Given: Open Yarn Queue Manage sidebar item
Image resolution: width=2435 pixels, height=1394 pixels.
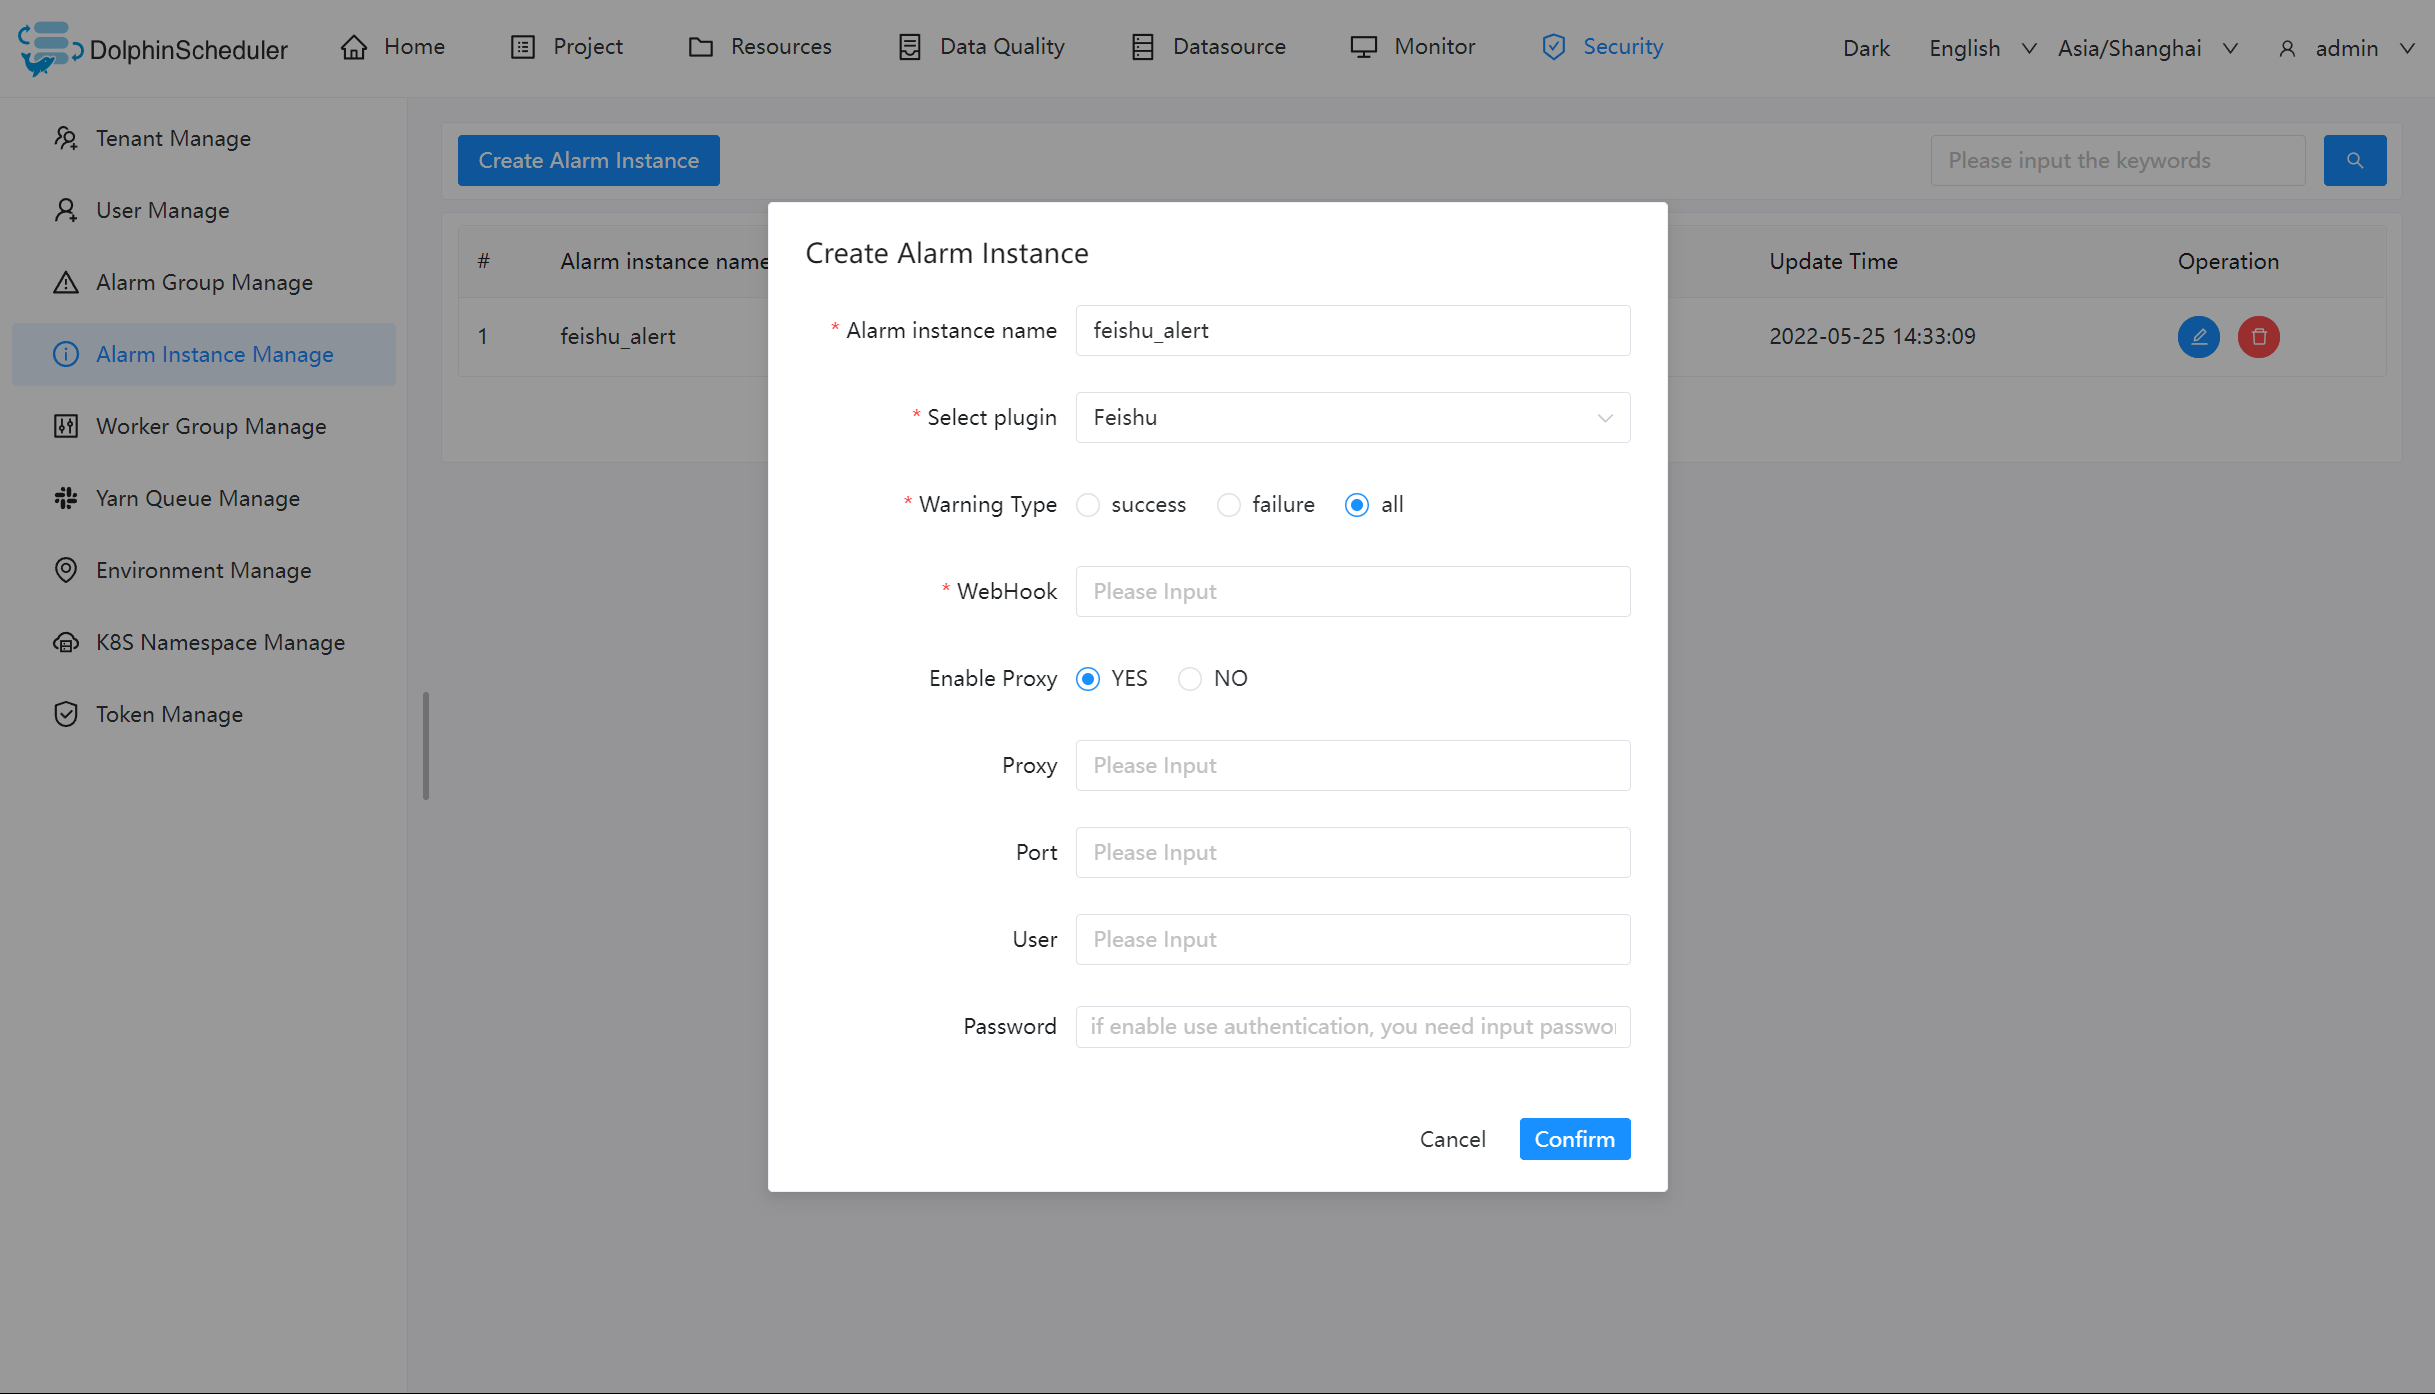Looking at the screenshot, I should [x=197, y=498].
